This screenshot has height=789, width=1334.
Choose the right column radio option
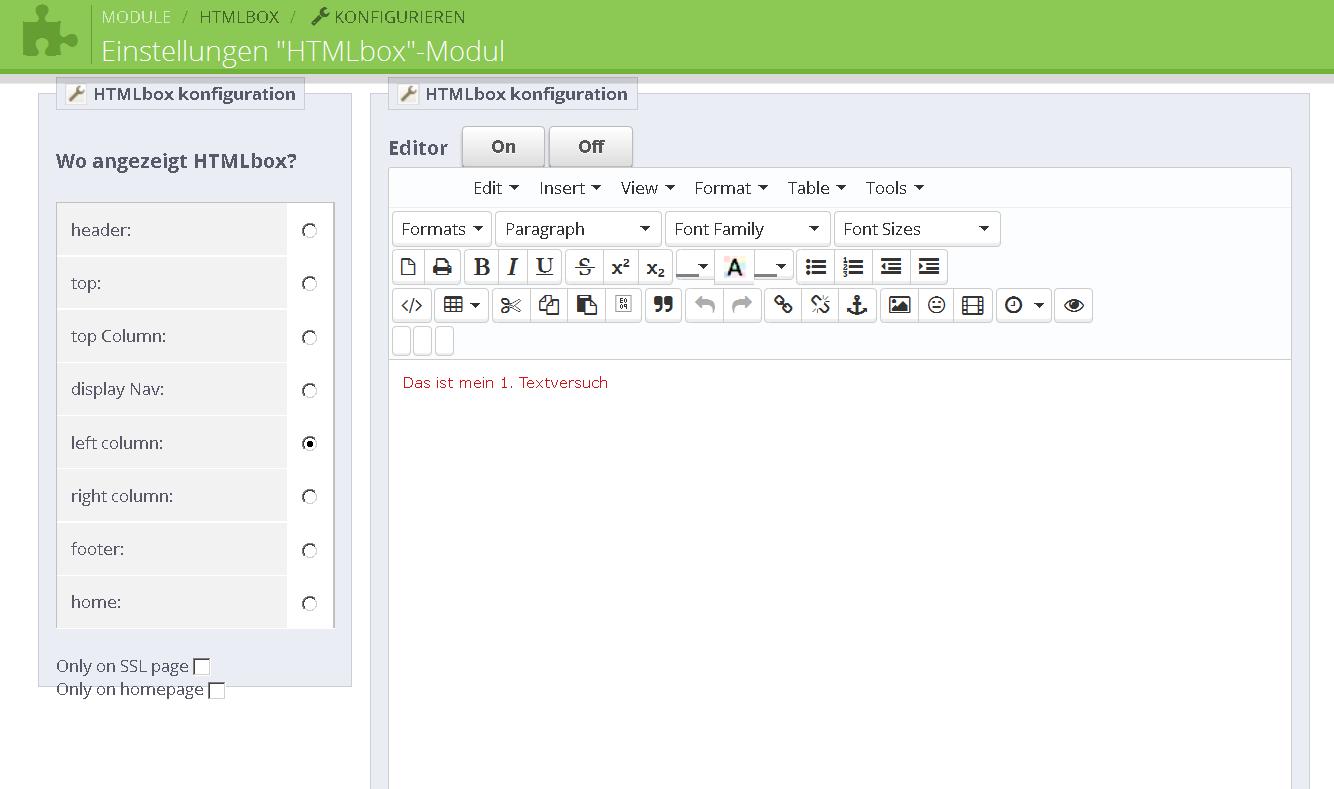(309, 497)
